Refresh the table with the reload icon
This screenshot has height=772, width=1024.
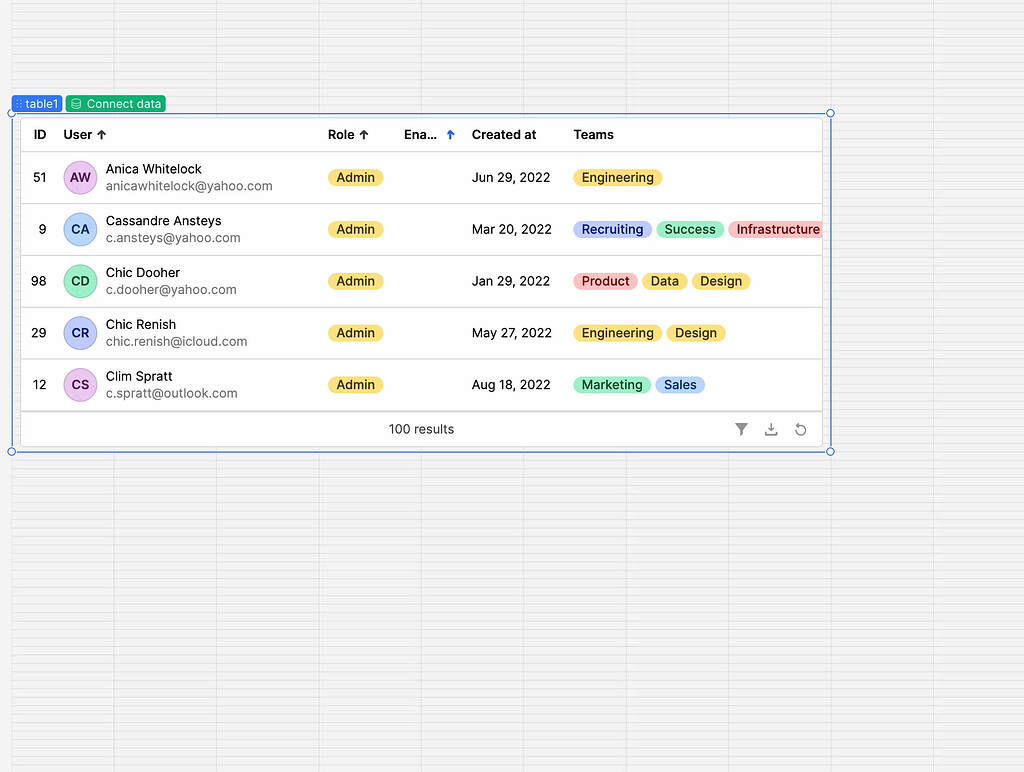[800, 429]
